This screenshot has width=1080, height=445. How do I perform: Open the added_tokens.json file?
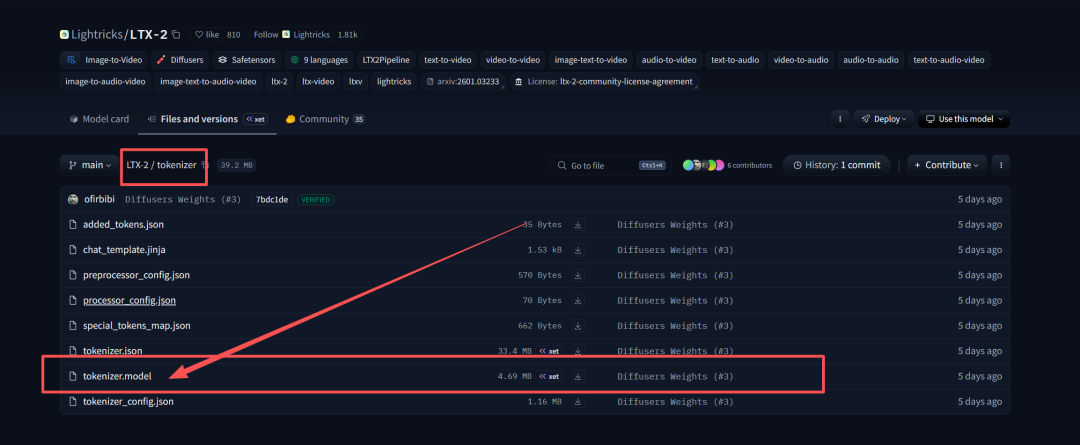click(123, 225)
